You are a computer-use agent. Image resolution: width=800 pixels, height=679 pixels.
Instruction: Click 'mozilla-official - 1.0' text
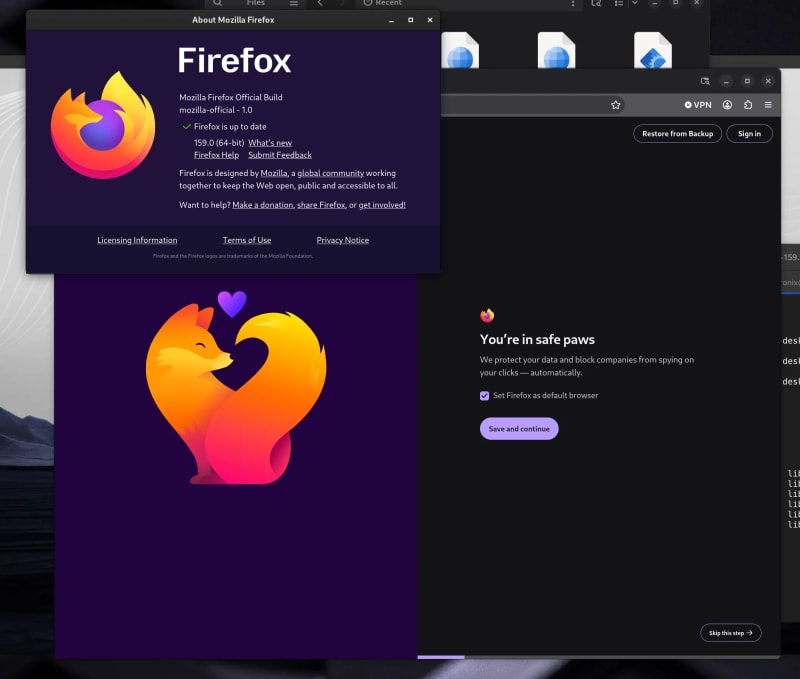point(216,110)
